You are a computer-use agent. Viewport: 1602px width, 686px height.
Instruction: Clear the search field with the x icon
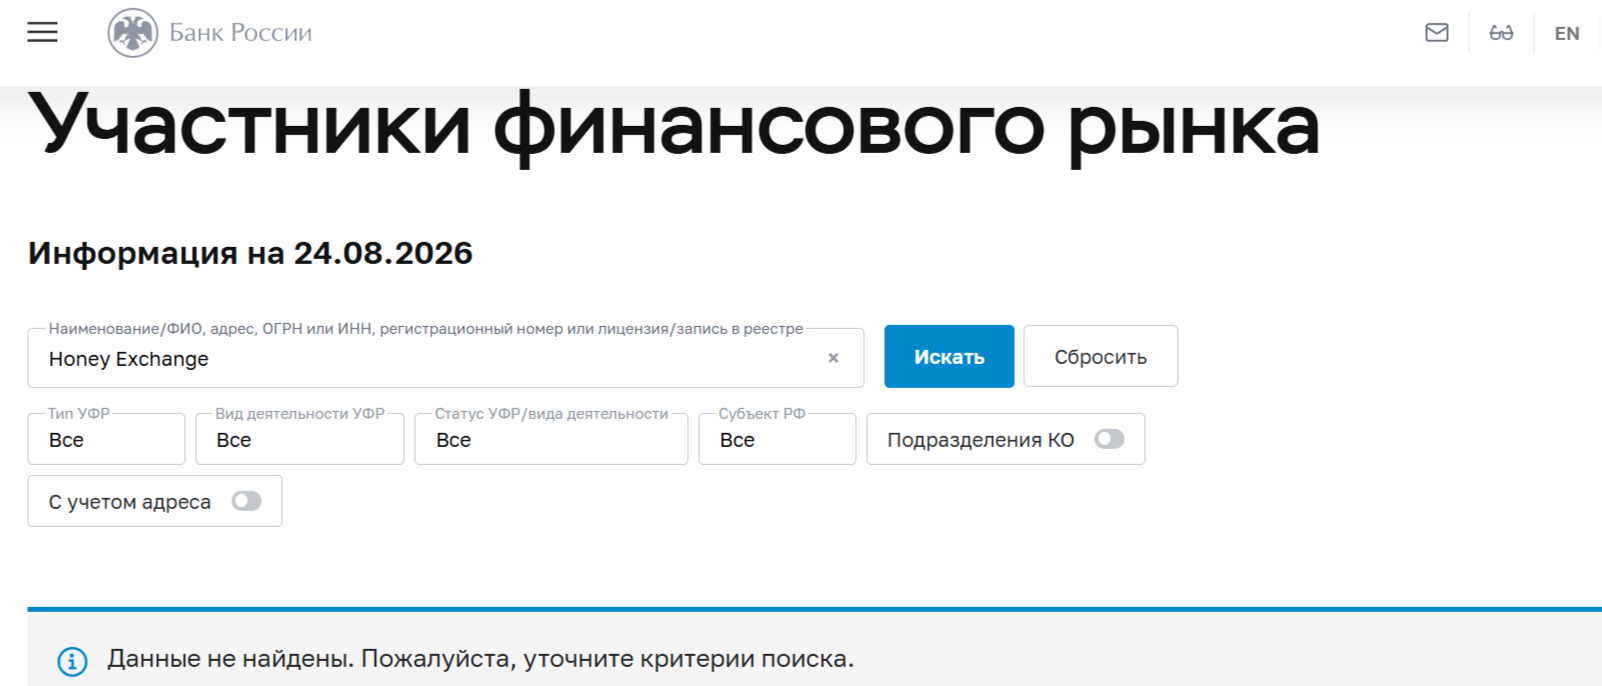coord(833,358)
